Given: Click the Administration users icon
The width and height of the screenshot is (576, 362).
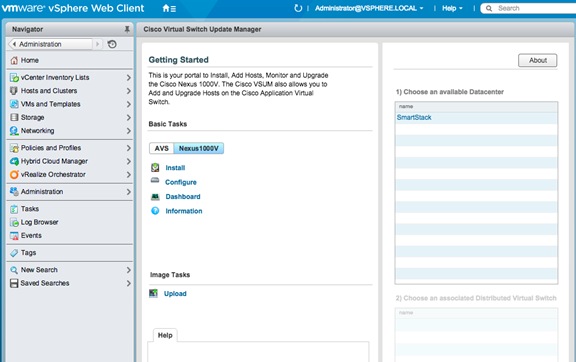Looking at the screenshot, I should [x=14, y=191].
